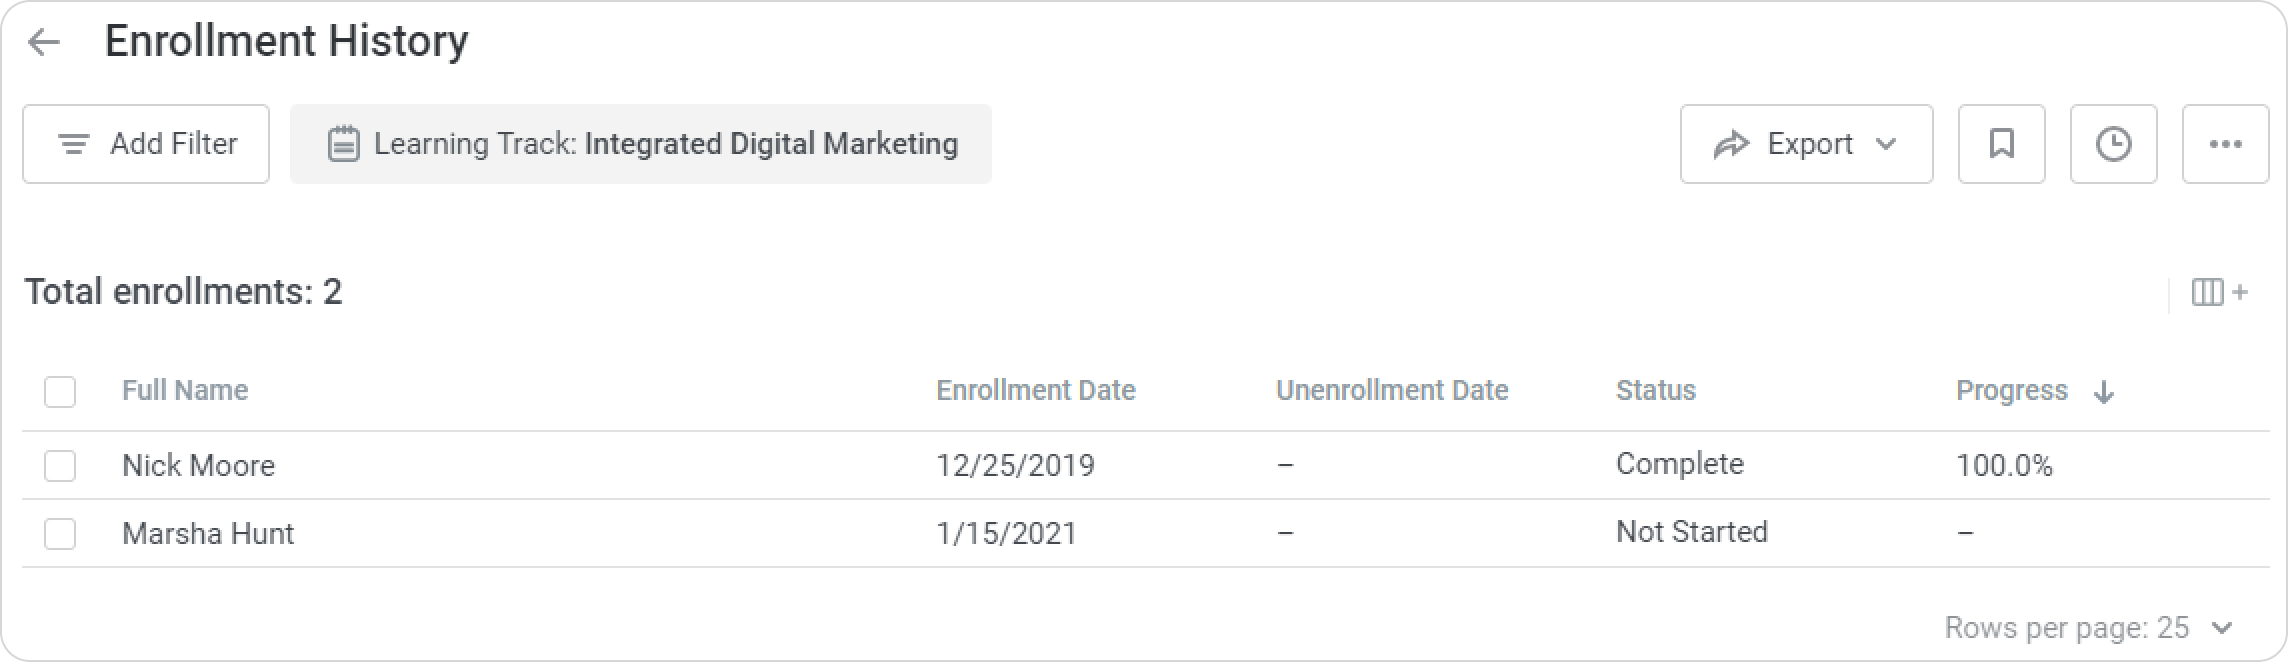Click the Learning Track filter chip
This screenshot has width=2288, height=662.
click(641, 144)
